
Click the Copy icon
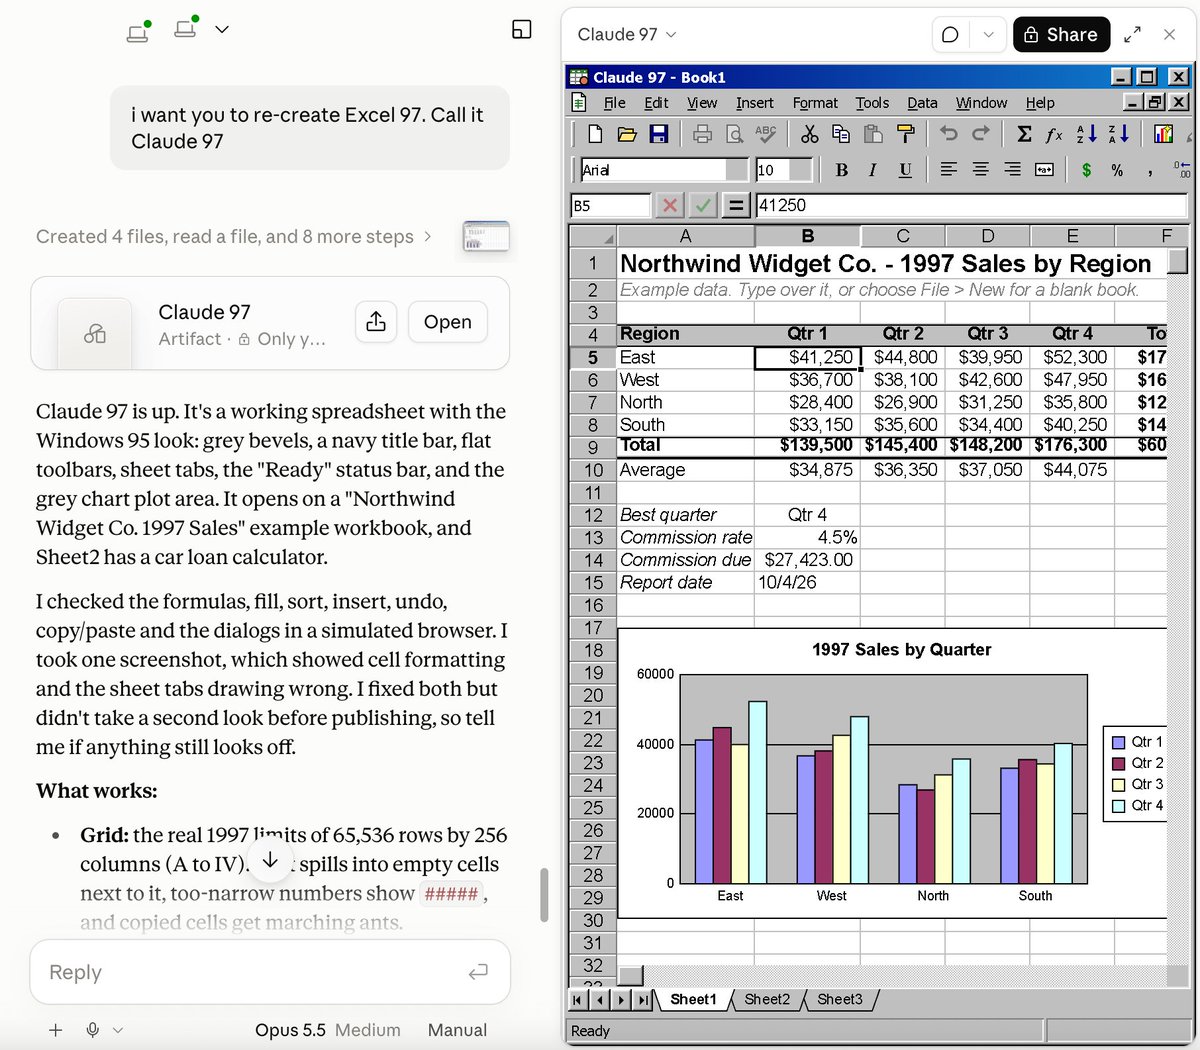click(x=842, y=134)
